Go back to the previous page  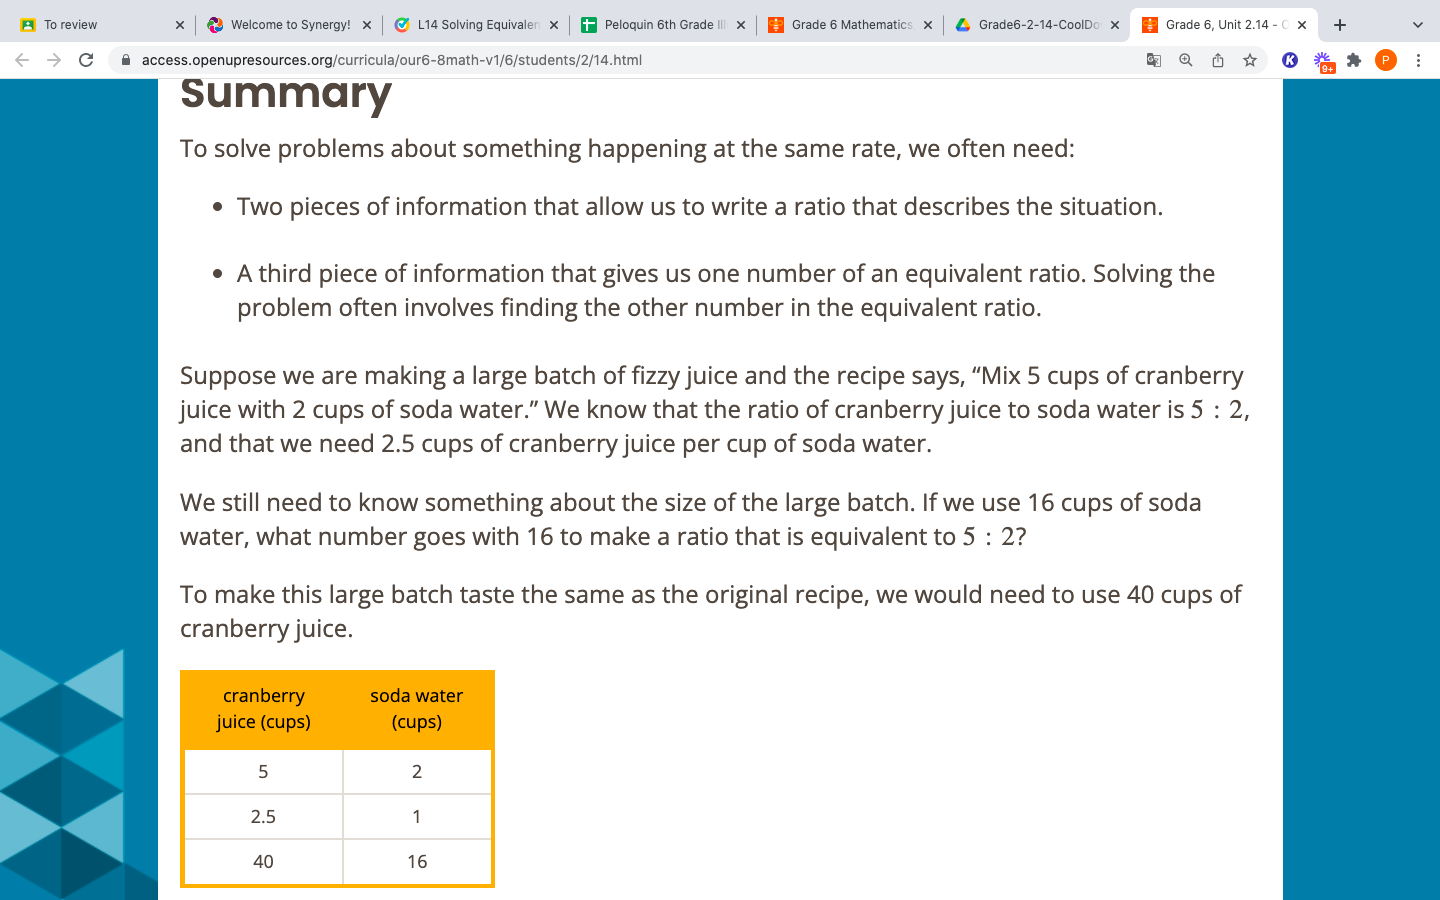(x=22, y=60)
